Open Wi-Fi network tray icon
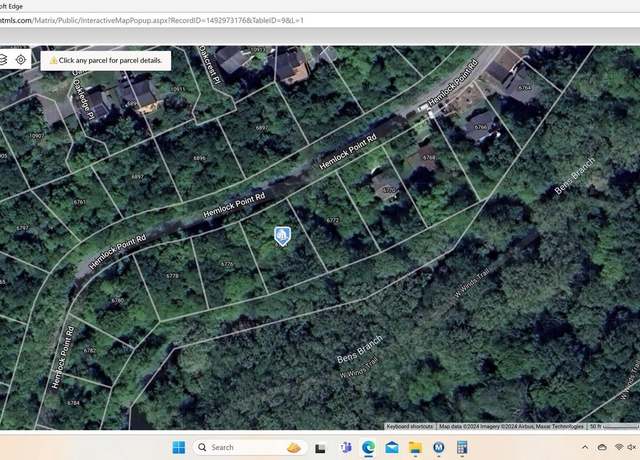Viewport: 640px width, 460px height. click(619, 447)
